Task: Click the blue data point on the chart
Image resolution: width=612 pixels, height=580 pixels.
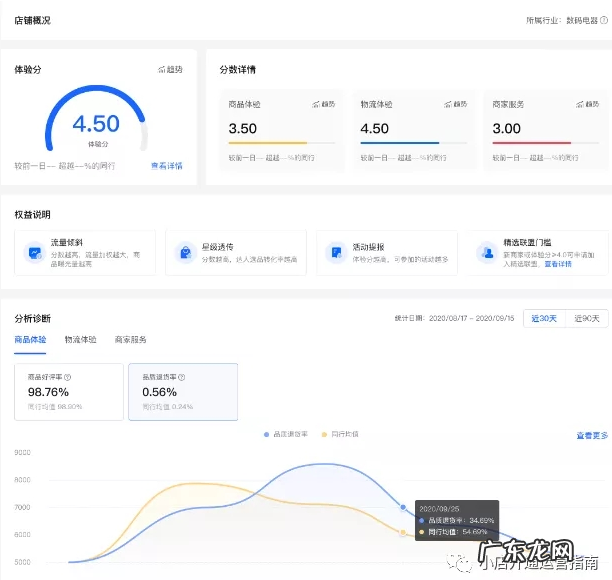Action: point(403,507)
